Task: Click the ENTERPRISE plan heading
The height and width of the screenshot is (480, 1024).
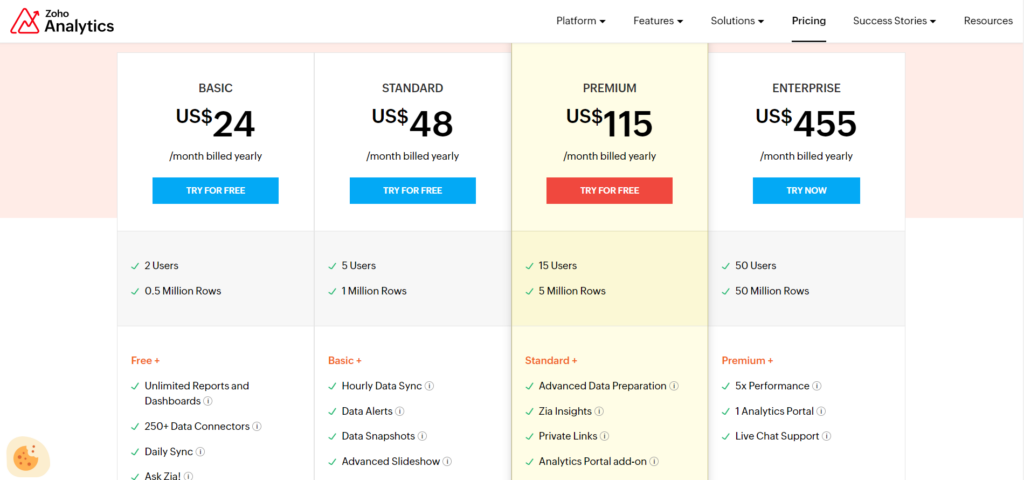Action: [807, 88]
